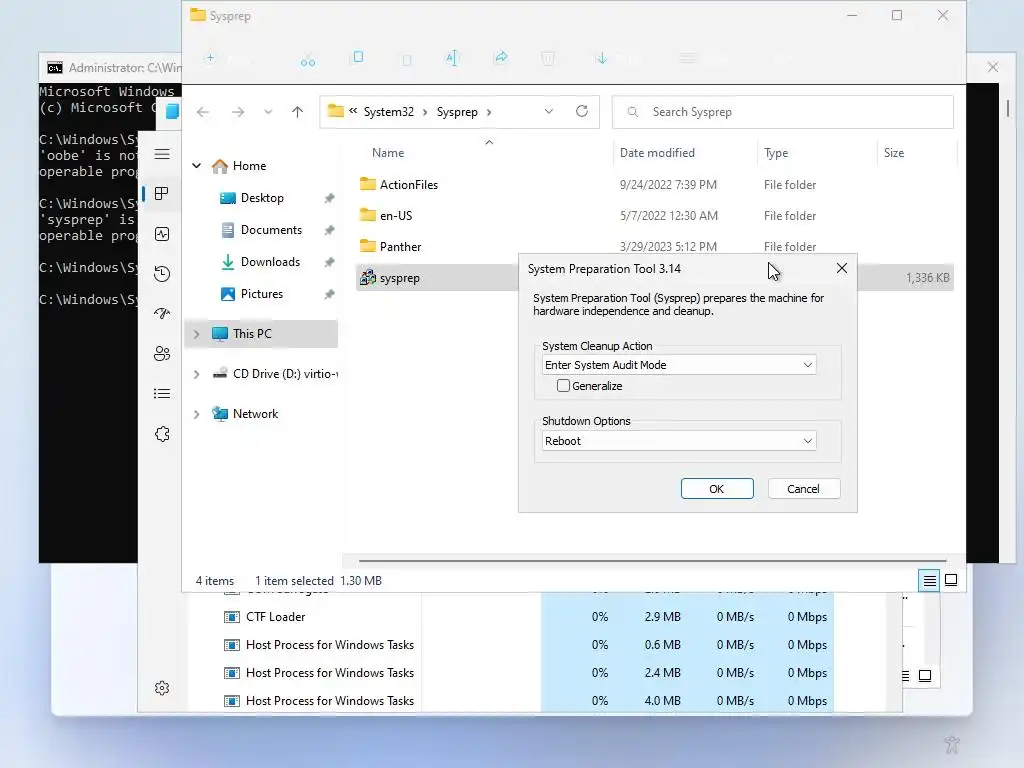Sort files by Date modified column header
Screen dimensions: 1024x768
coord(657,153)
